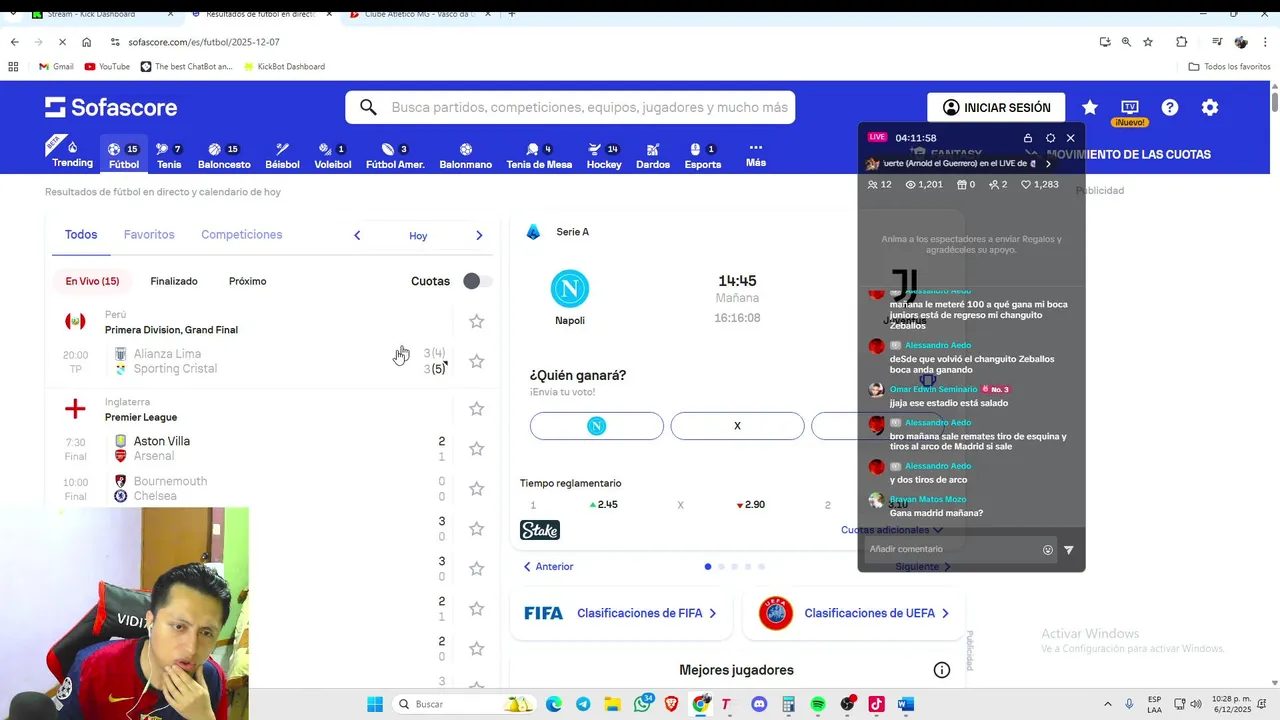1280x720 pixels.
Task: Open the Tenis de Mesa sport icon
Action: pyautogui.click(x=539, y=155)
